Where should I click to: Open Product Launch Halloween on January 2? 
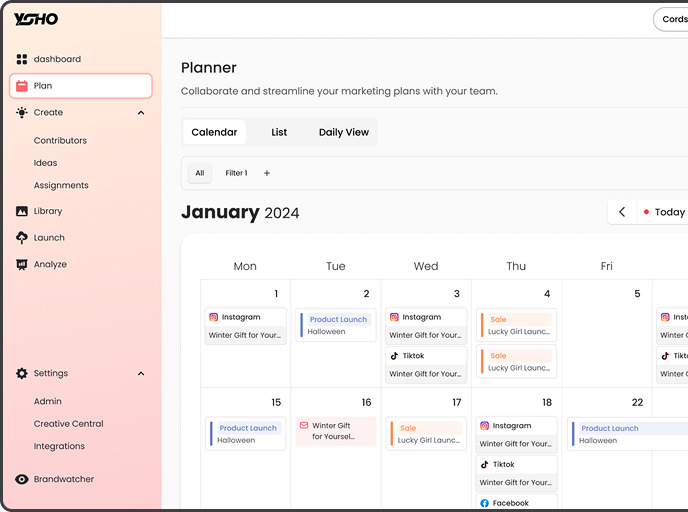(336, 325)
